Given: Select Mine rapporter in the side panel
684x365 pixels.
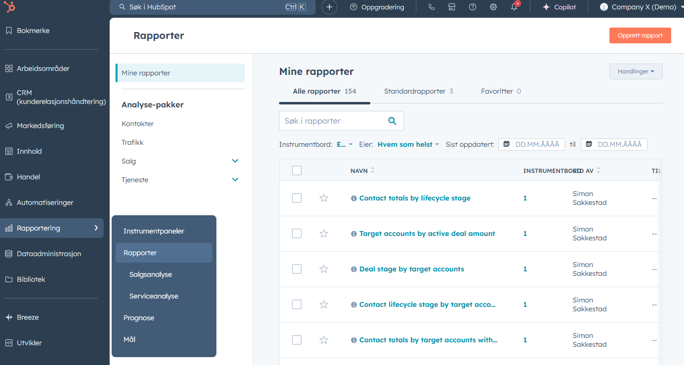Looking at the screenshot, I should [x=180, y=73].
